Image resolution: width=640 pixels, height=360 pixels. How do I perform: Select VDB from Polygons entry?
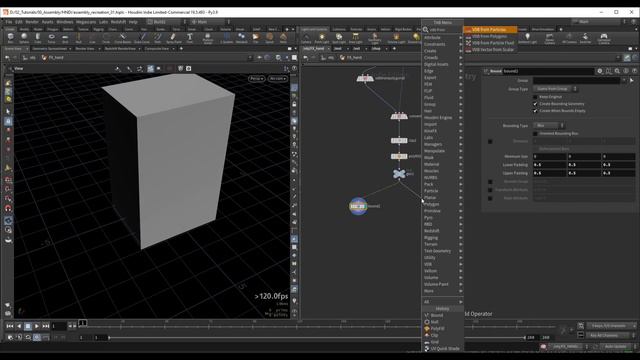(490, 36)
